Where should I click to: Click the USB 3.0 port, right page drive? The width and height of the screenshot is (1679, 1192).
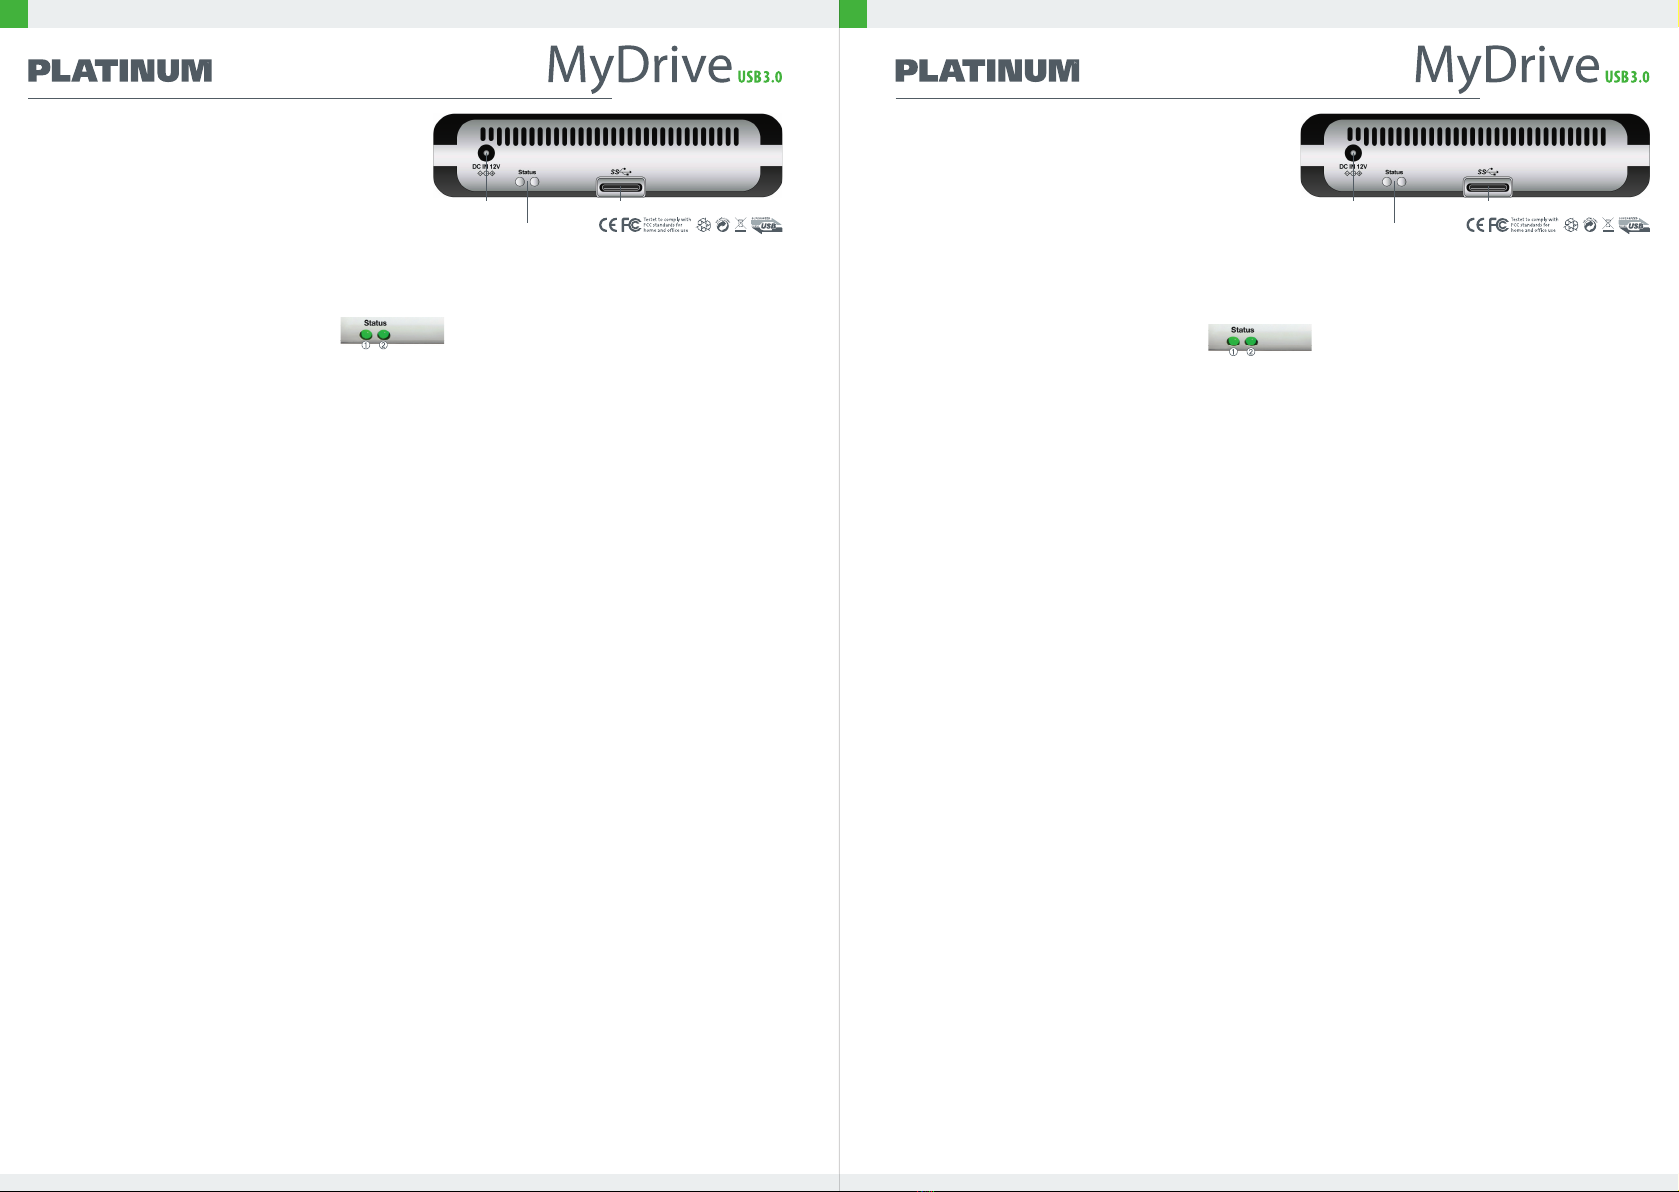click(x=1488, y=187)
